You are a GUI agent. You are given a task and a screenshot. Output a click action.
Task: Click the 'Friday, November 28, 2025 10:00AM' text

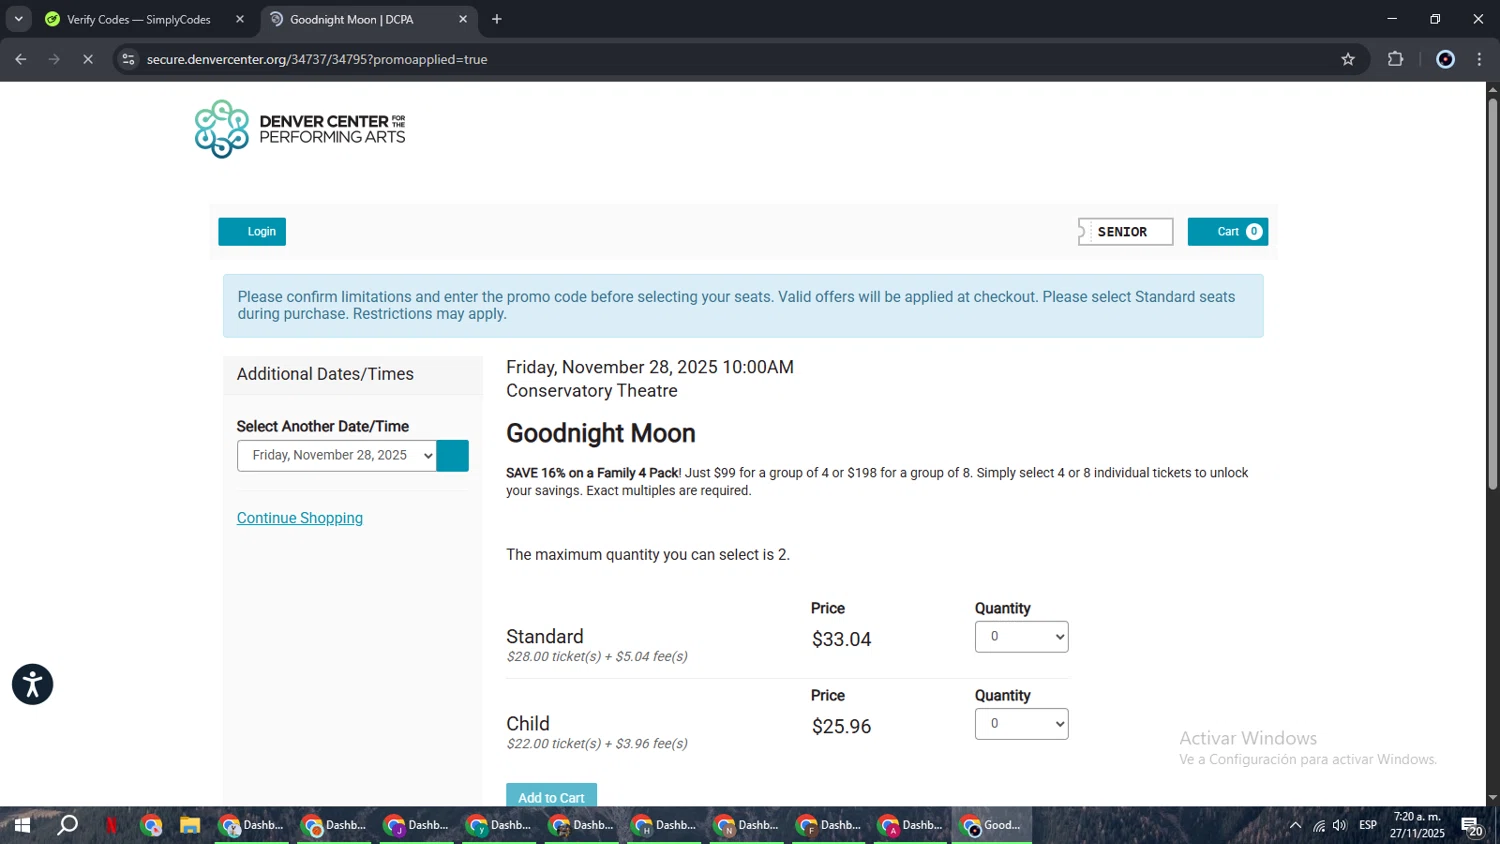click(650, 367)
